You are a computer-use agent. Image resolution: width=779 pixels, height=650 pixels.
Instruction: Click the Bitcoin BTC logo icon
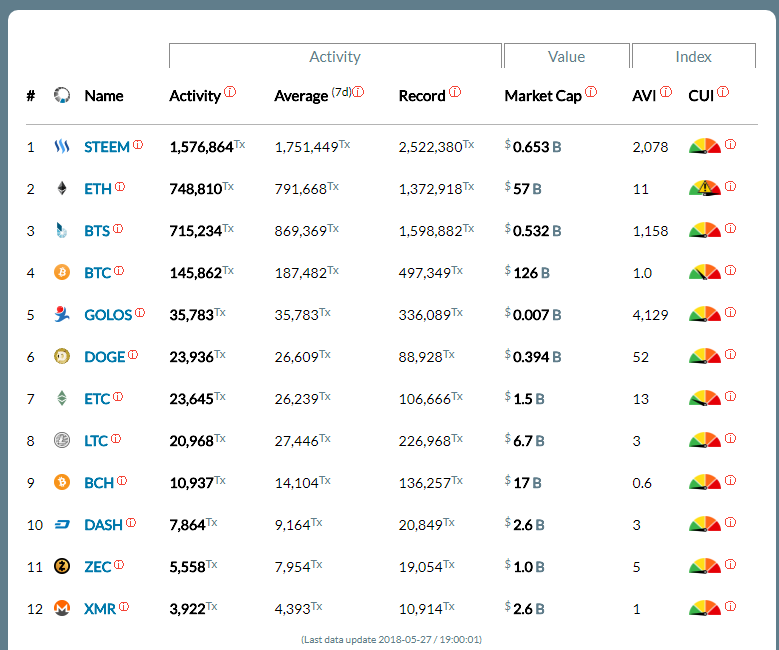[62, 272]
